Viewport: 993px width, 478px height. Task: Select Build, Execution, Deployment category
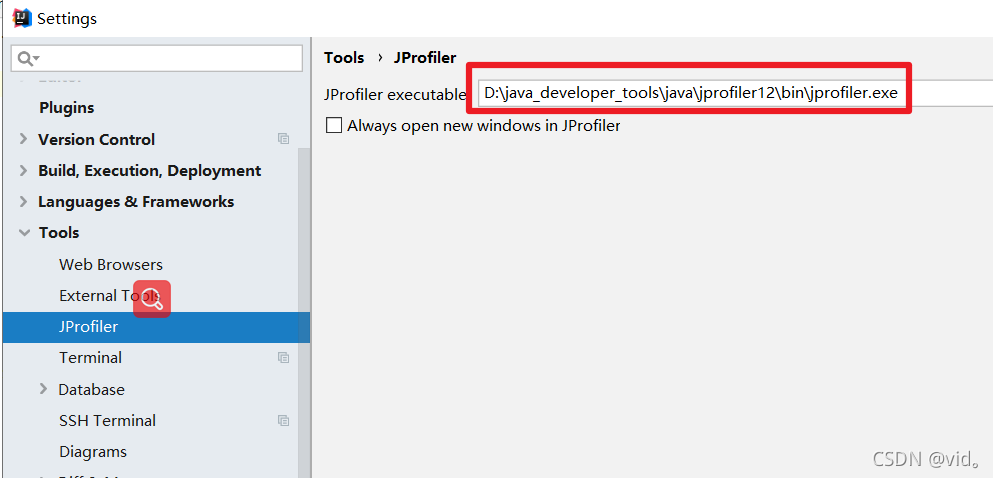149,170
